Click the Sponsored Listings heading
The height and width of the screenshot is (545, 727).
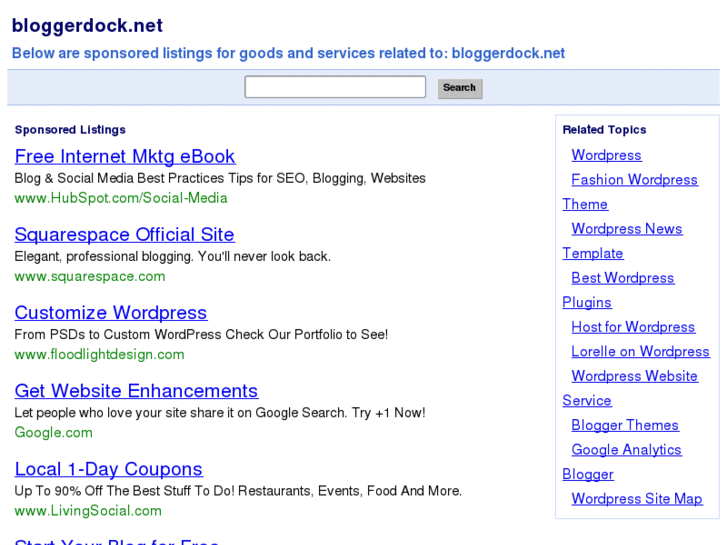pyautogui.click(x=70, y=130)
